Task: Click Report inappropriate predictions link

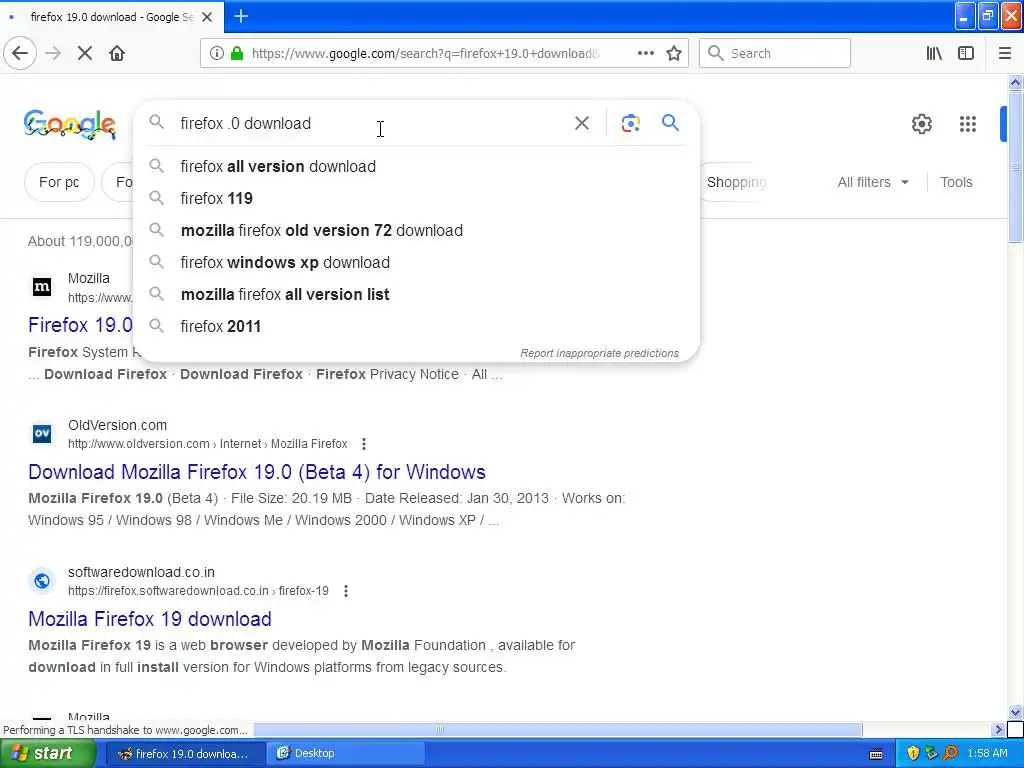Action: click(x=600, y=353)
